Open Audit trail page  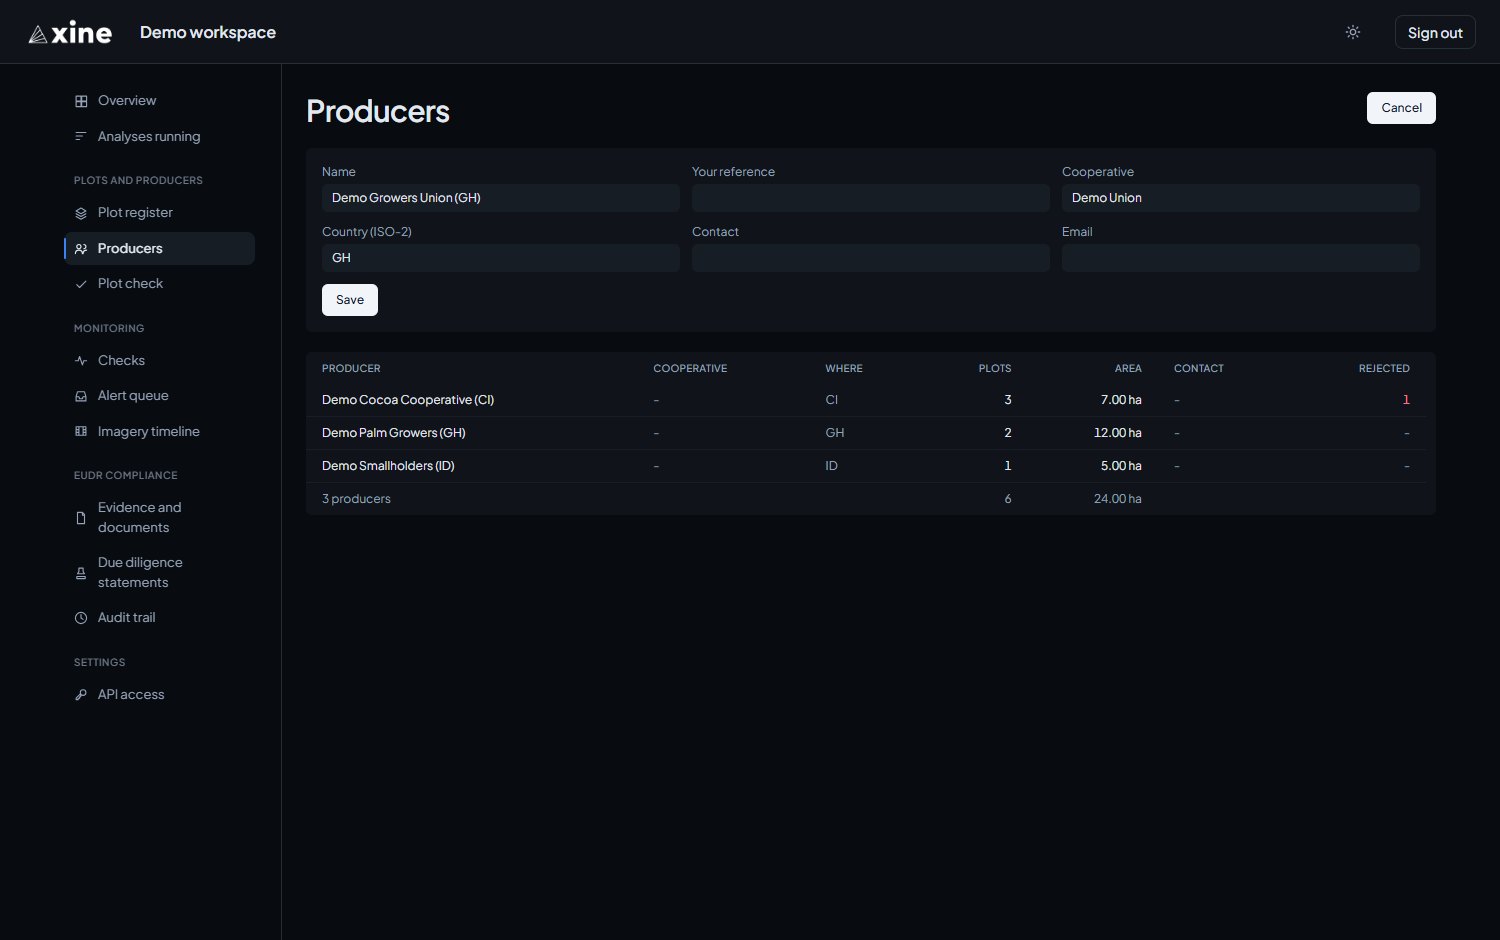point(160,618)
